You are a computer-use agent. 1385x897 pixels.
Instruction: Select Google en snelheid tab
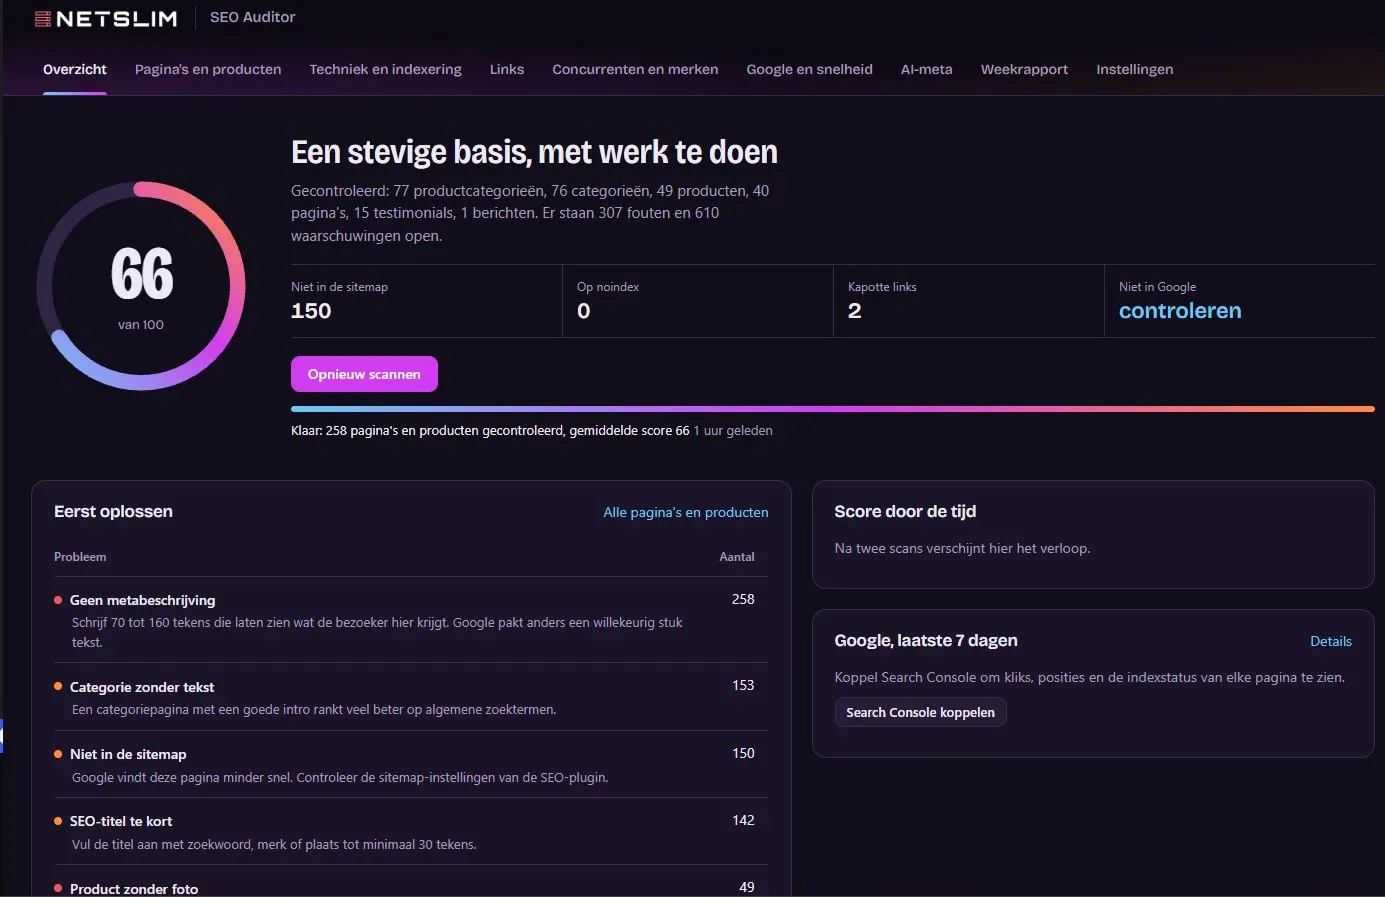(x=809, y=69)
